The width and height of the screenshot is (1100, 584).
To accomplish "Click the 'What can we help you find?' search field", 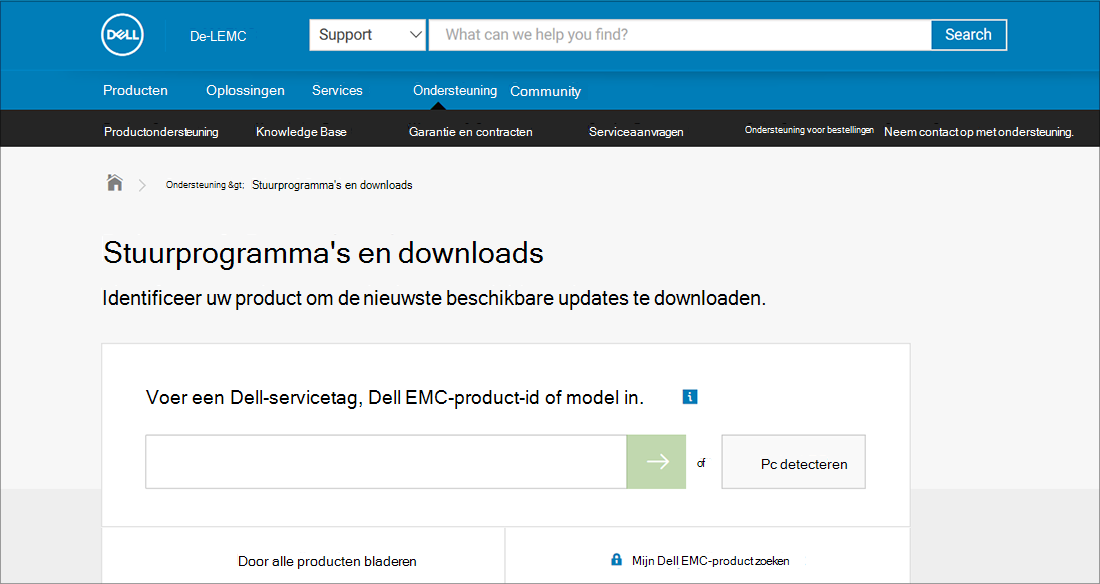I will click(679, 34).
